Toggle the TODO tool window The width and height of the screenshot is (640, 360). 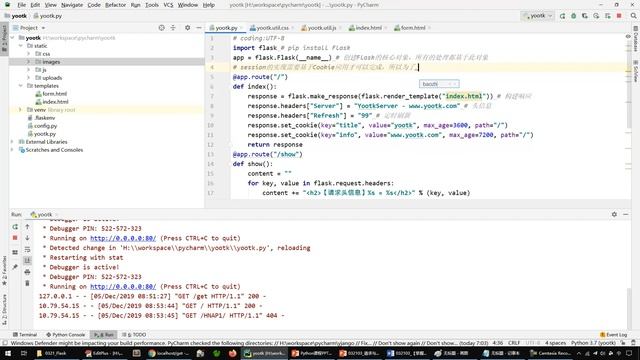(x=134, y=335)
